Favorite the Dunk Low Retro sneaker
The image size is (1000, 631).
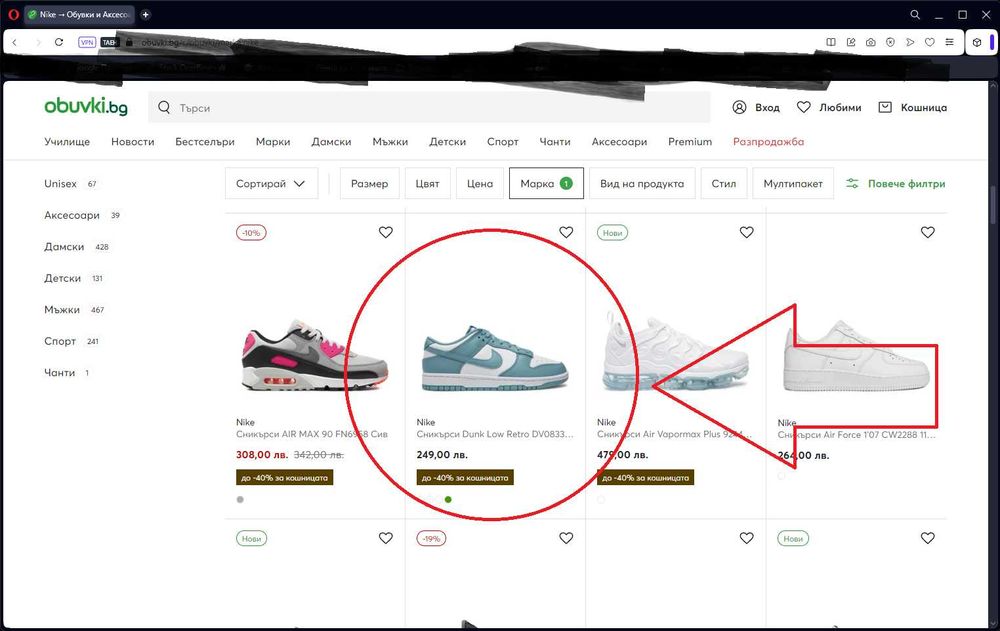tap(566, 232)
